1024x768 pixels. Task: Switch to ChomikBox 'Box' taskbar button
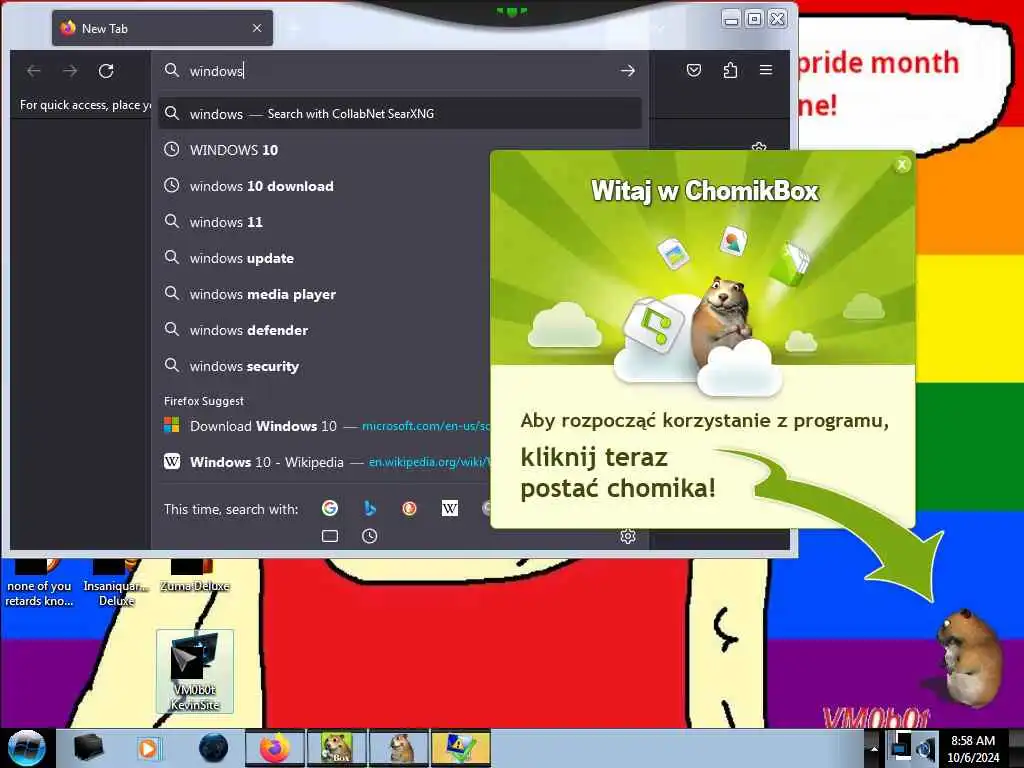click(x=337, y=748)
